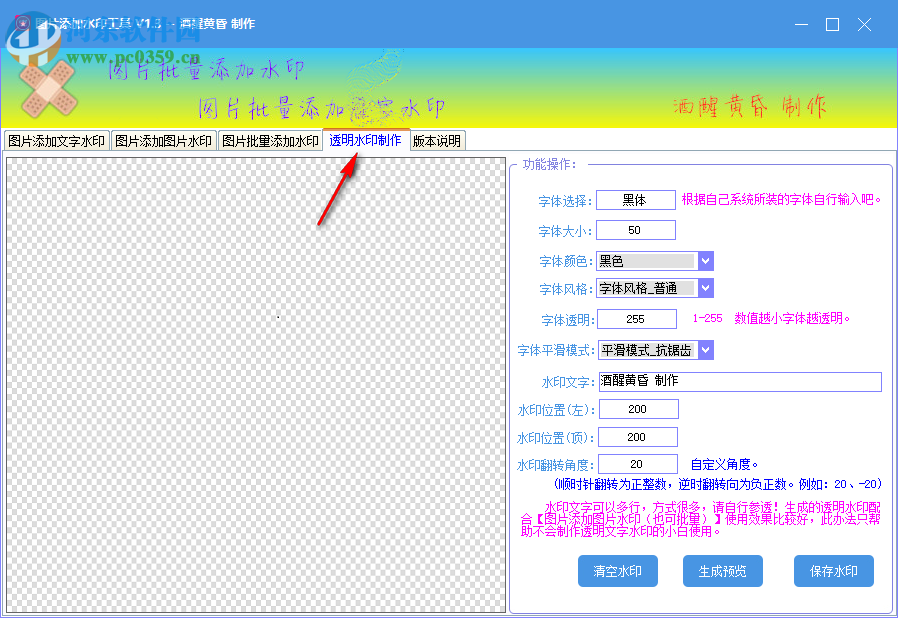Select the 字体大小 field containing 50
Viewport: 898px width, 618px height.
point(637,229)
